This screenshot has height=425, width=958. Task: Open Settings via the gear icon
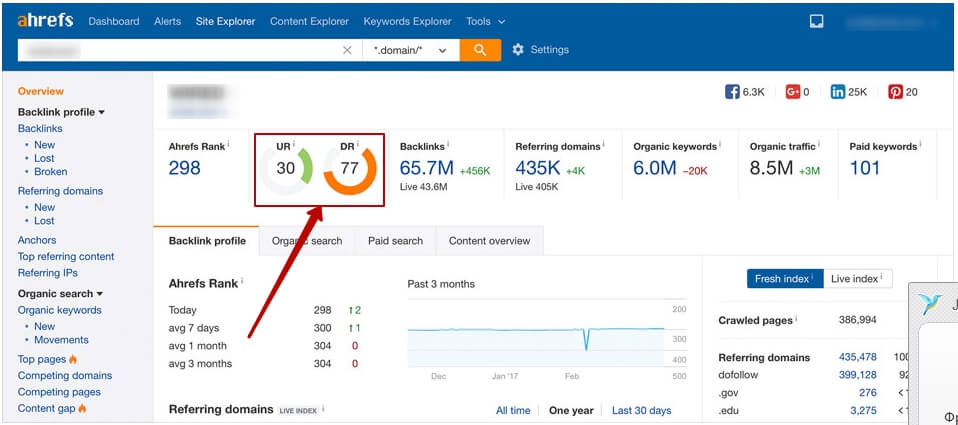pyautogui.click(x=518, y=50)
